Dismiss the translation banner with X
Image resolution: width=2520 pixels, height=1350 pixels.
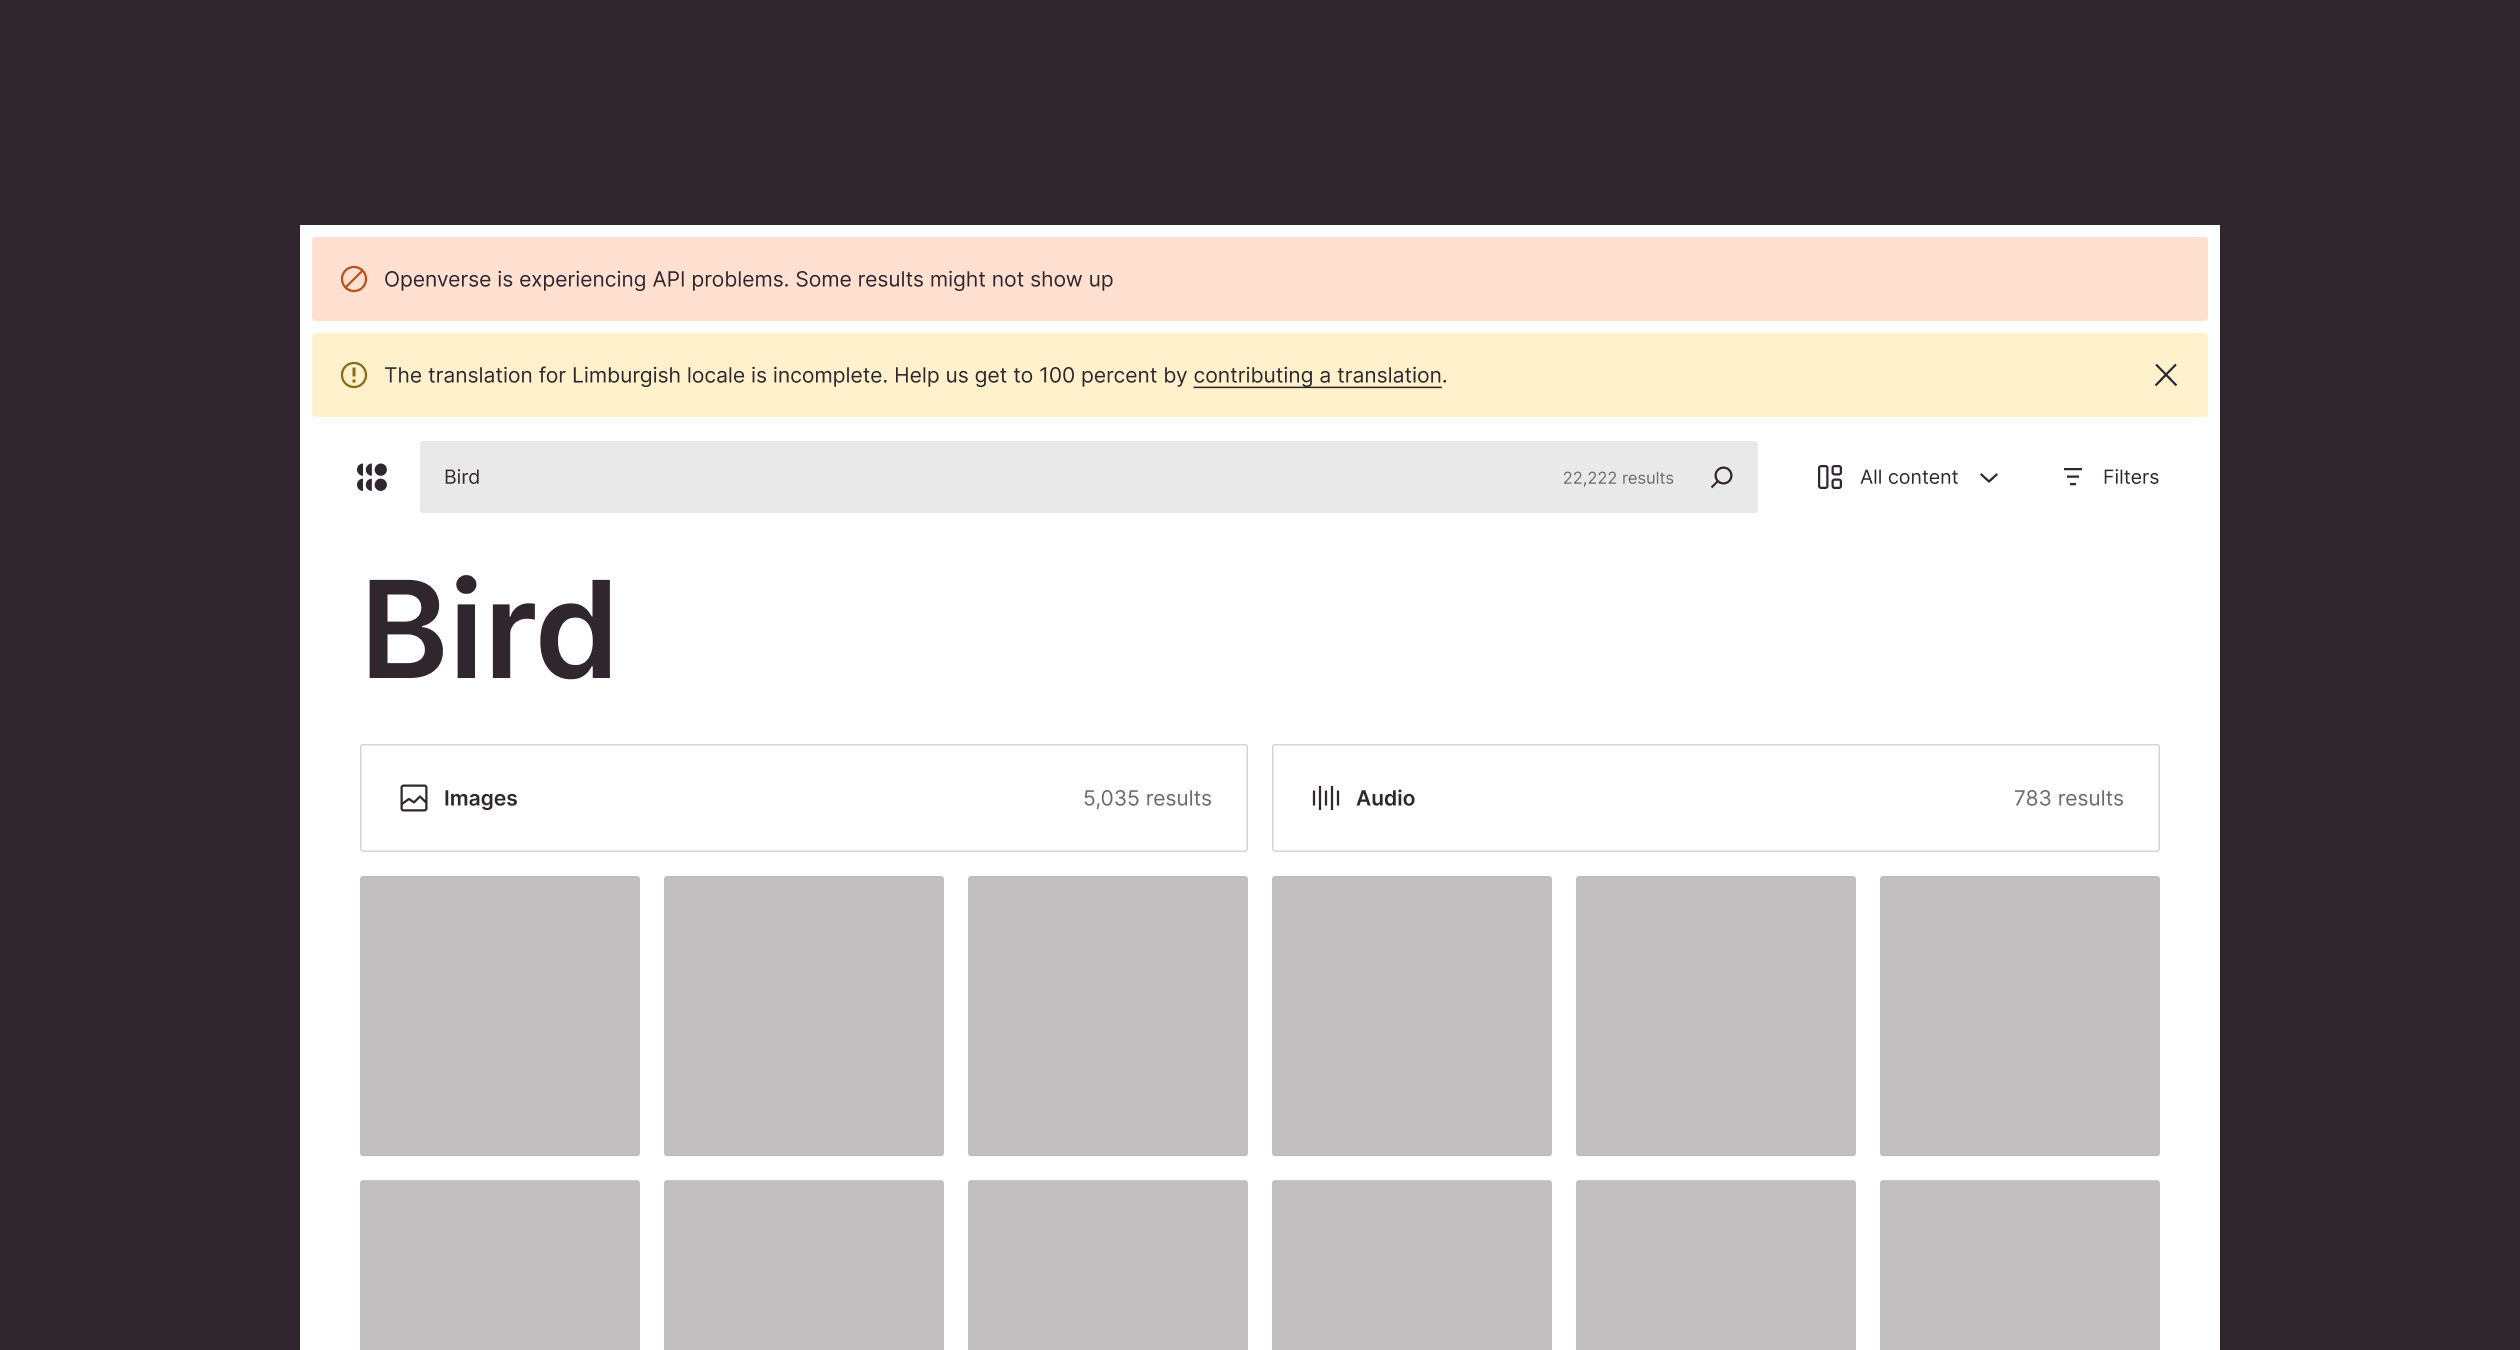(2165, 375)
